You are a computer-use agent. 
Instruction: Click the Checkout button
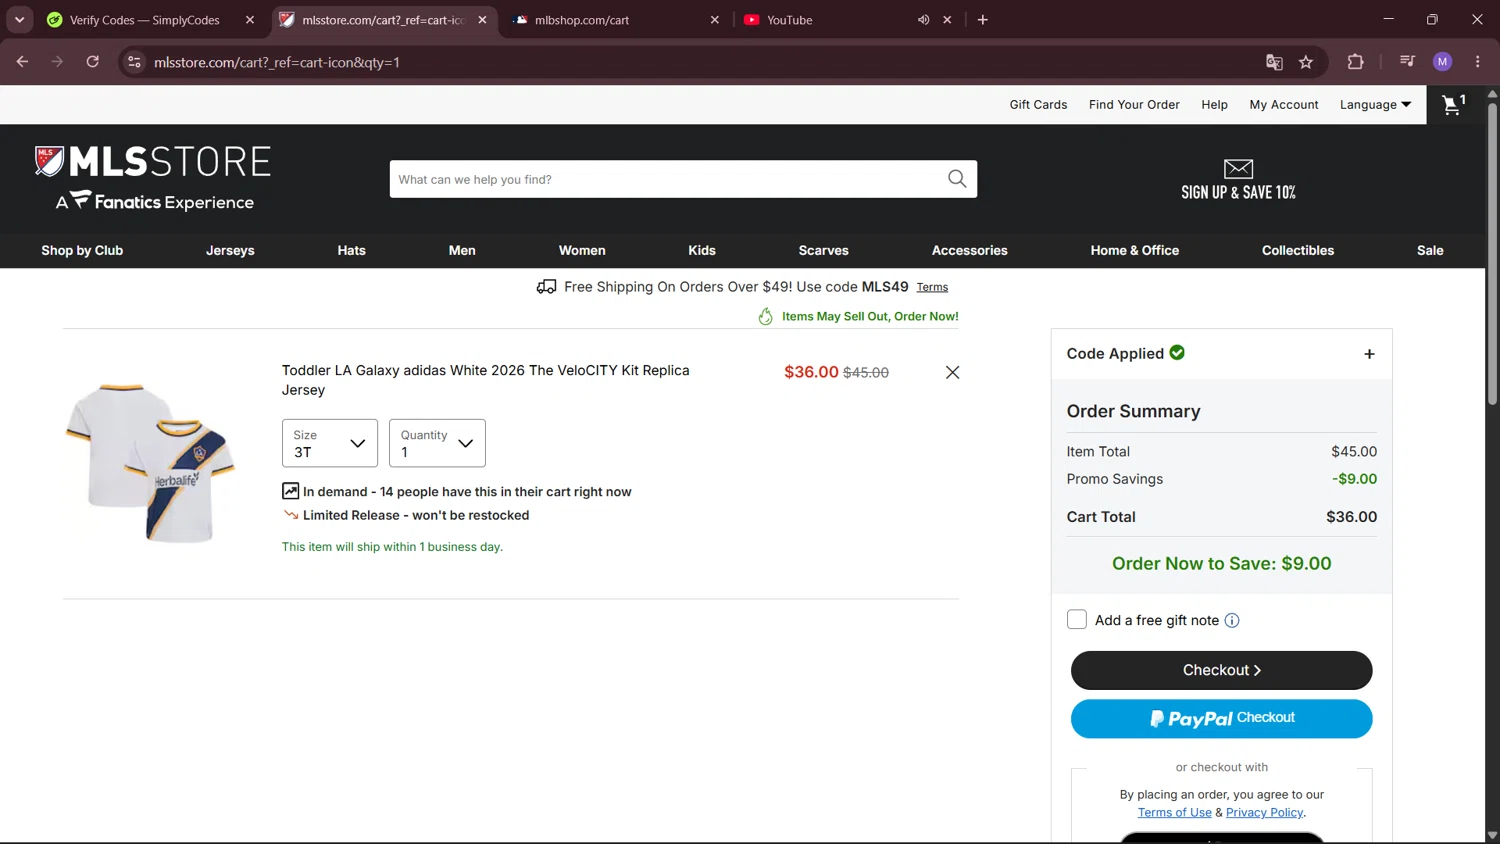[1222, 670]
